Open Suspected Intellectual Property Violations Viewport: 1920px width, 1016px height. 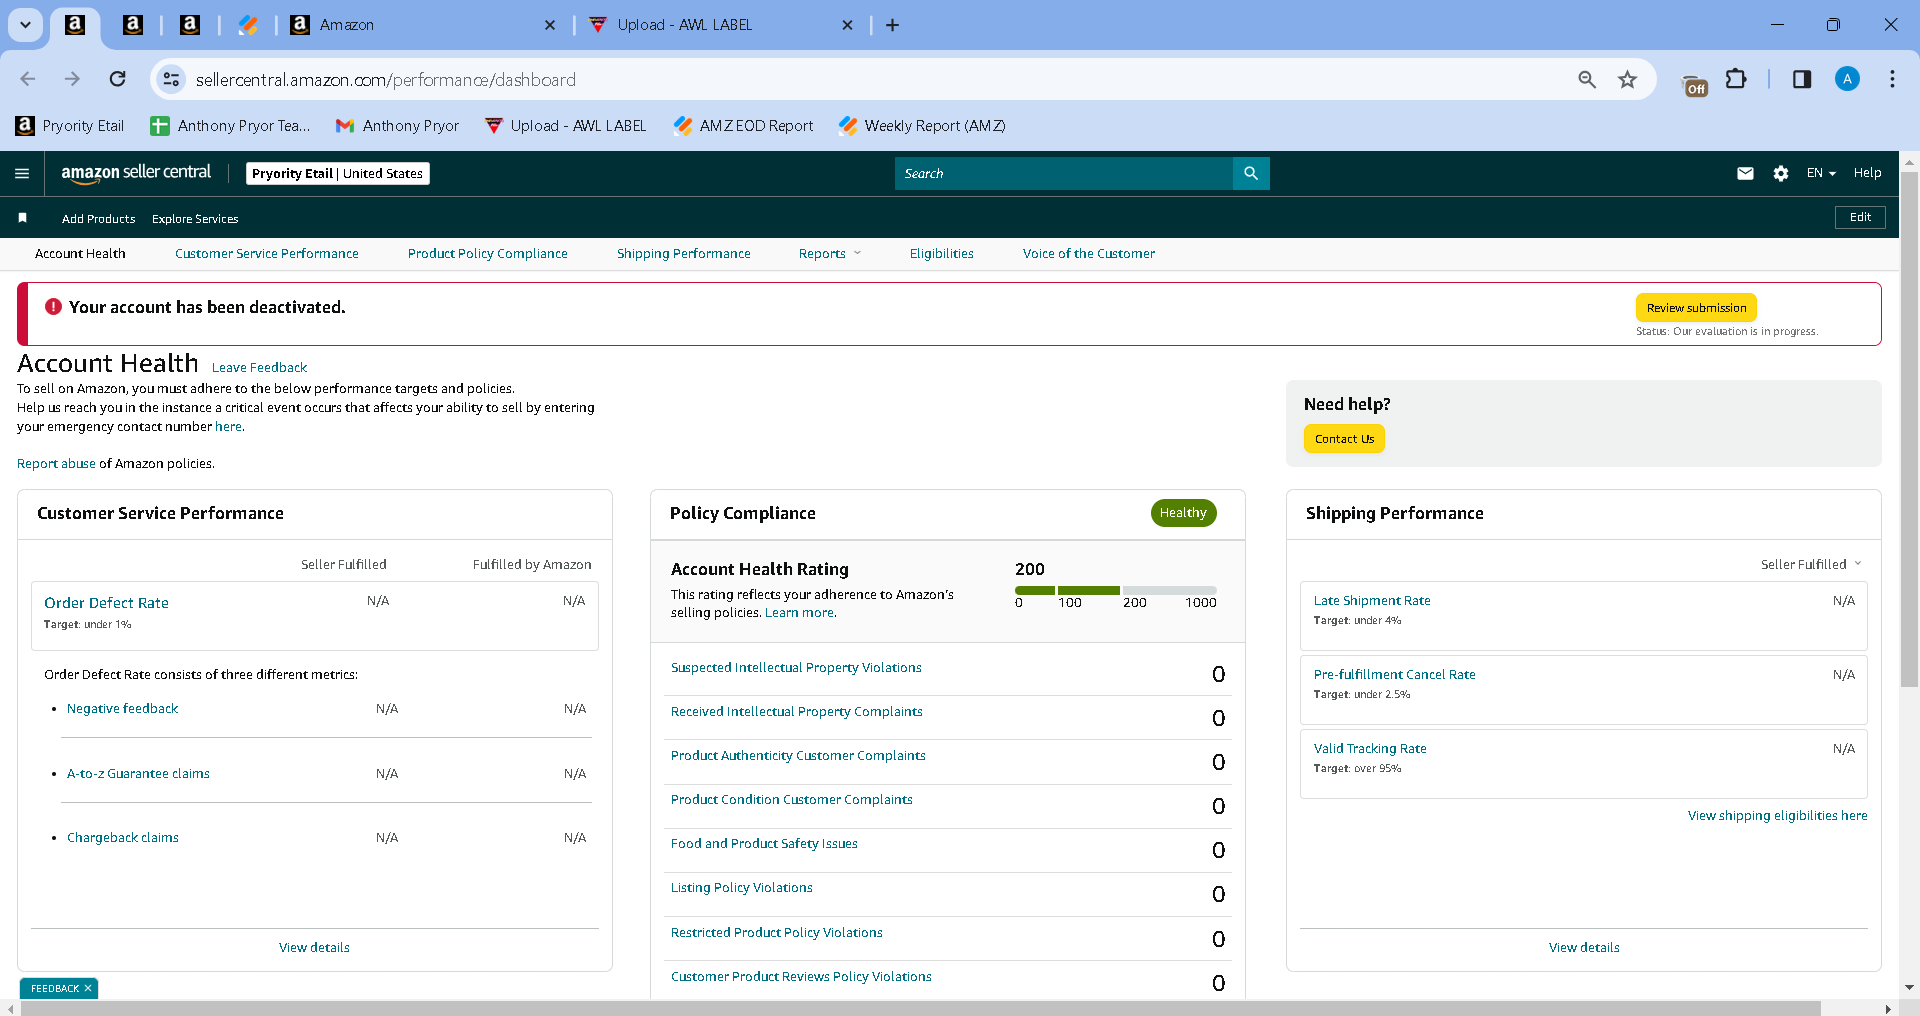tap(796, 667)
